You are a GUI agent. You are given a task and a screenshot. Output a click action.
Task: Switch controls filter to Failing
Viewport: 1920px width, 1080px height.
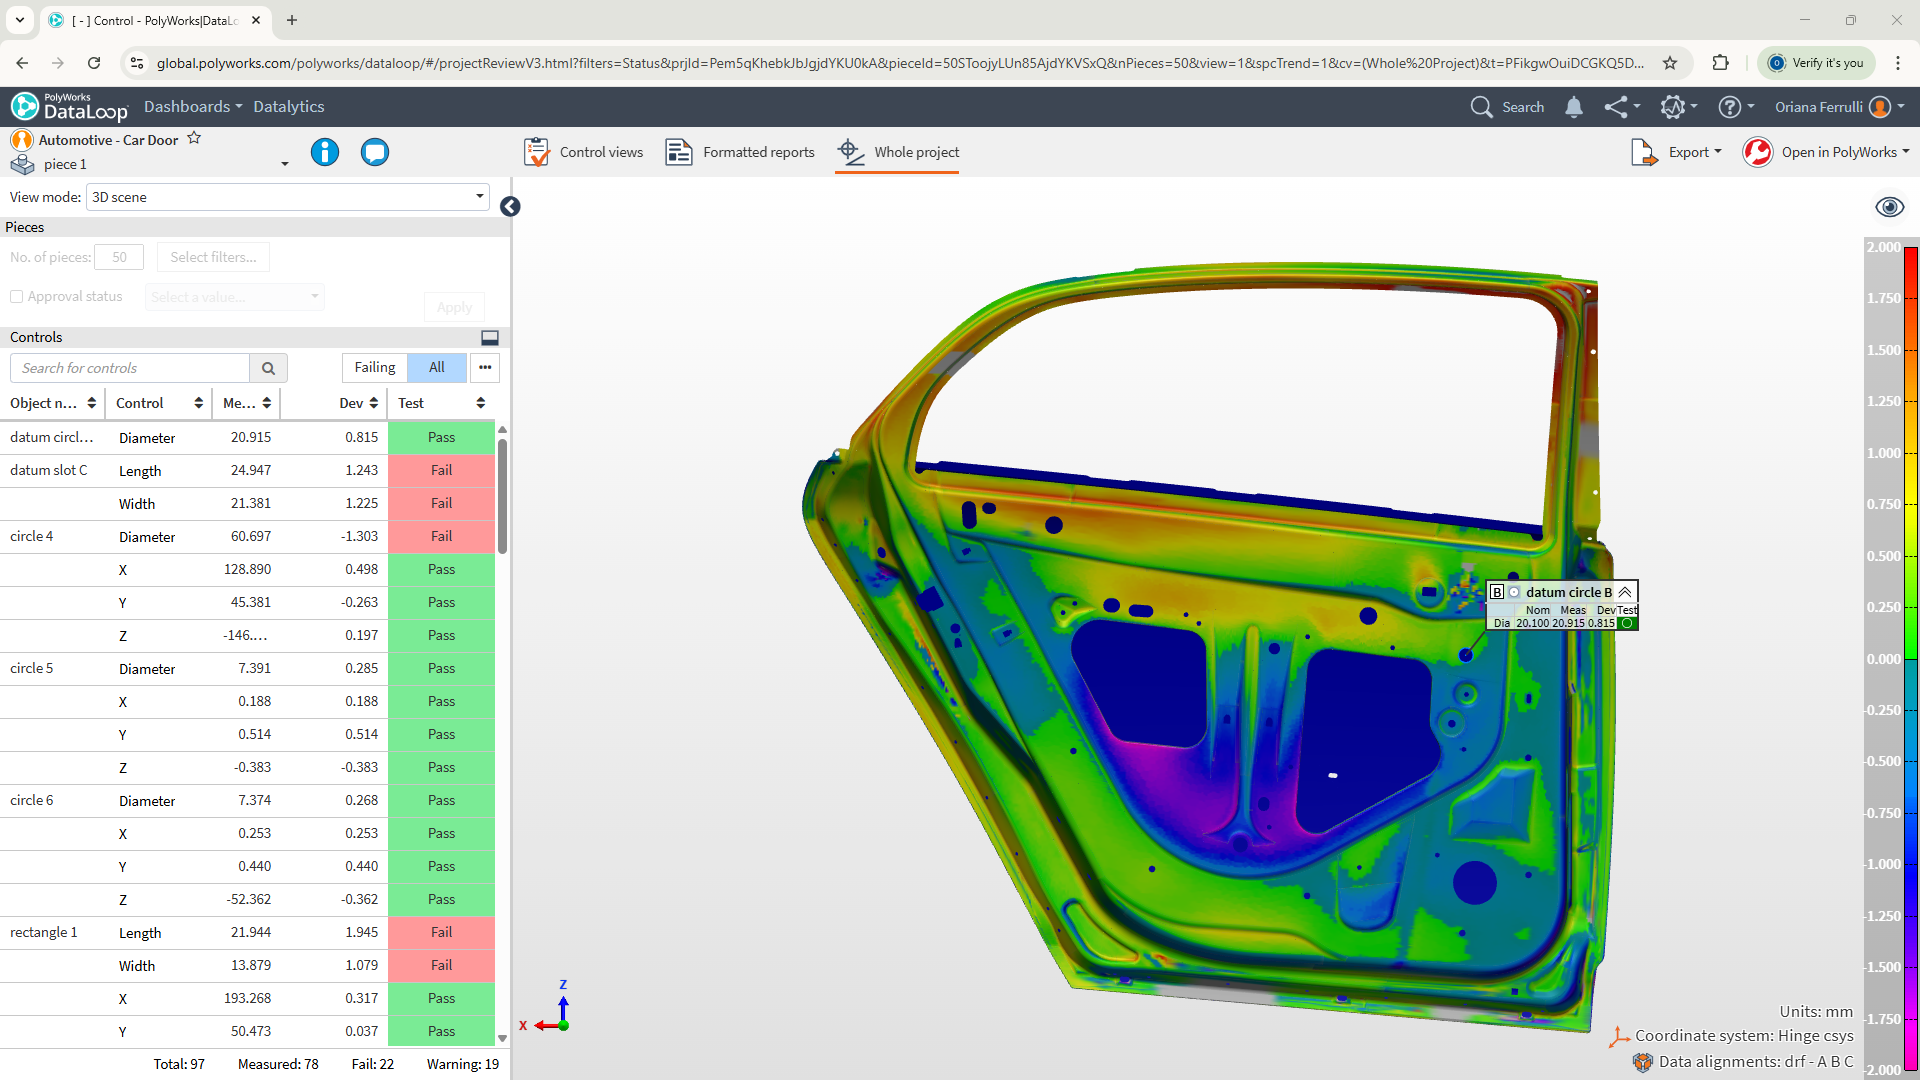[375, 368]
